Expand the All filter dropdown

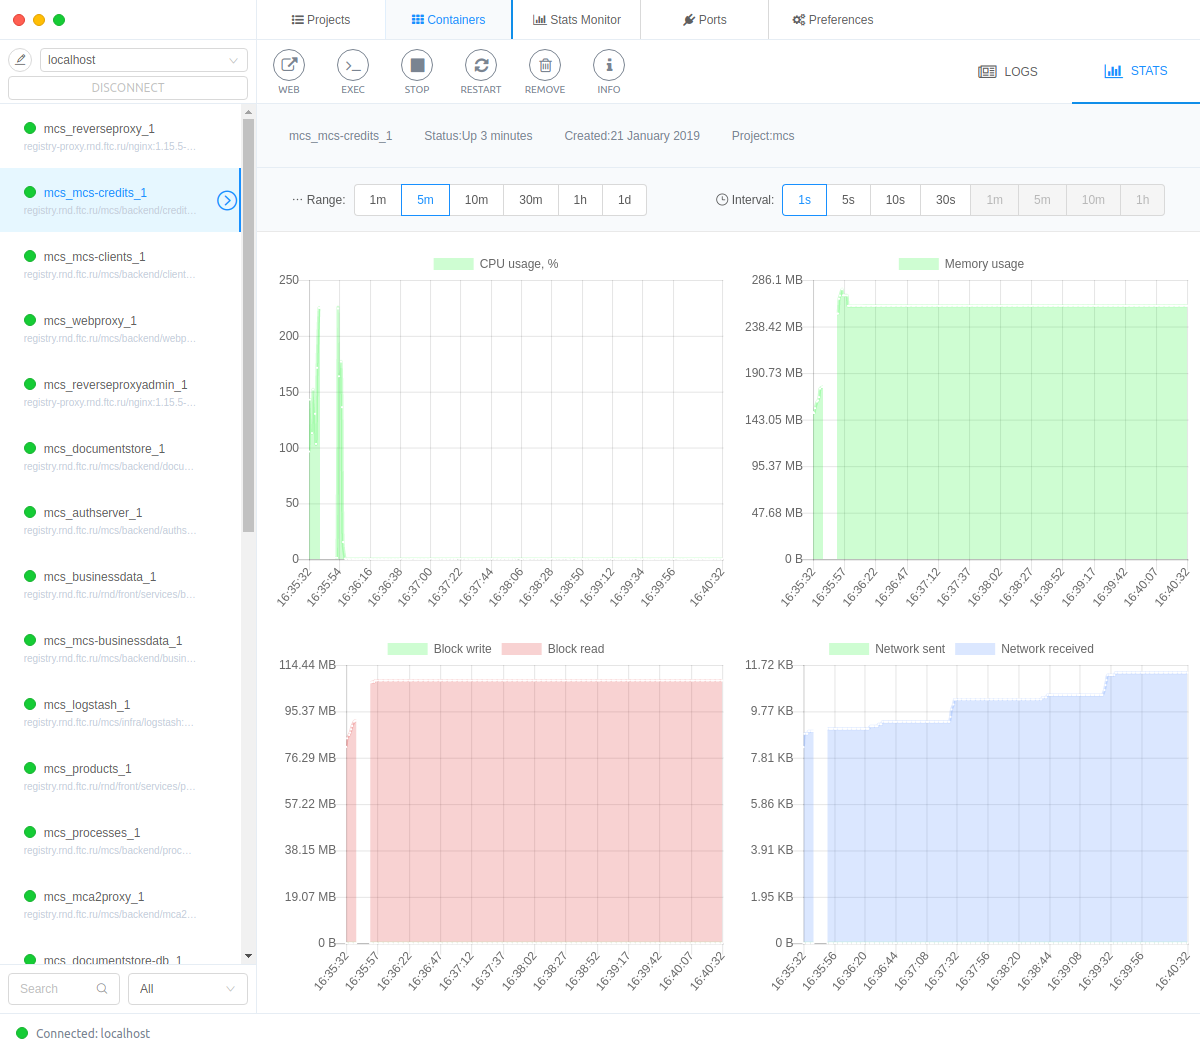point(187,989)
